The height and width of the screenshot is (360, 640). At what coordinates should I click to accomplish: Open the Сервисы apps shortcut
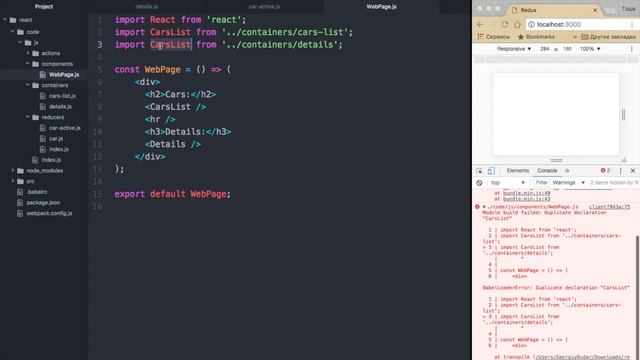tap(493, 37)
